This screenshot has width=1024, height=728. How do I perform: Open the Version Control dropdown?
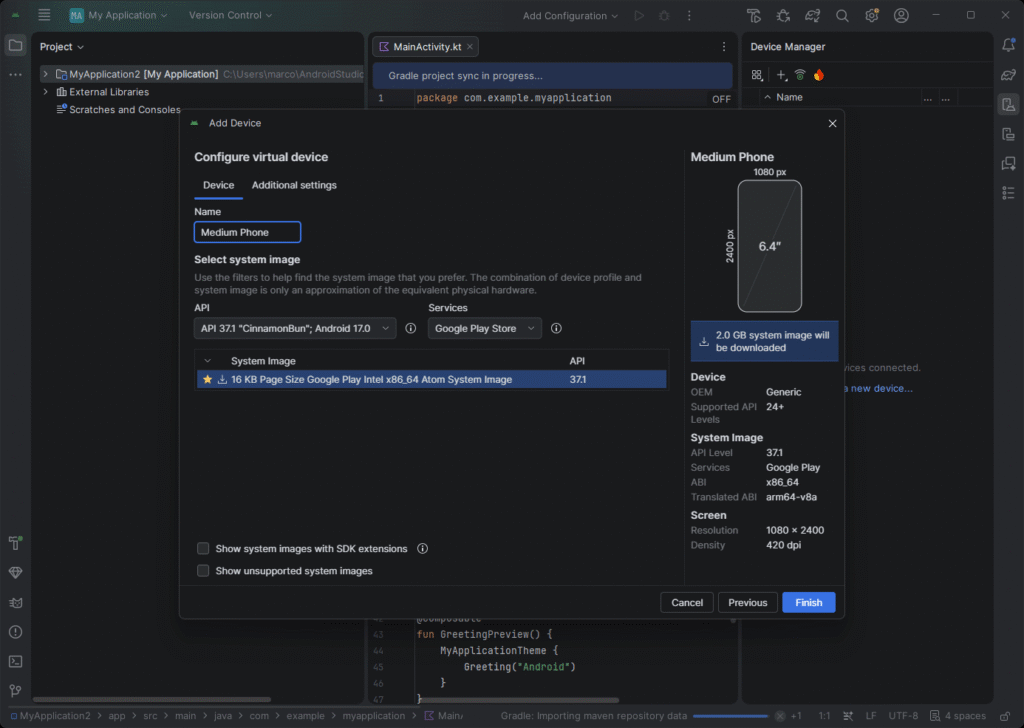point(230,15)
